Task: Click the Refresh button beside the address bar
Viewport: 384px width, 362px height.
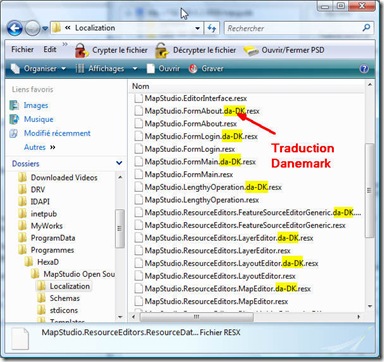Action: click(212, 28)
